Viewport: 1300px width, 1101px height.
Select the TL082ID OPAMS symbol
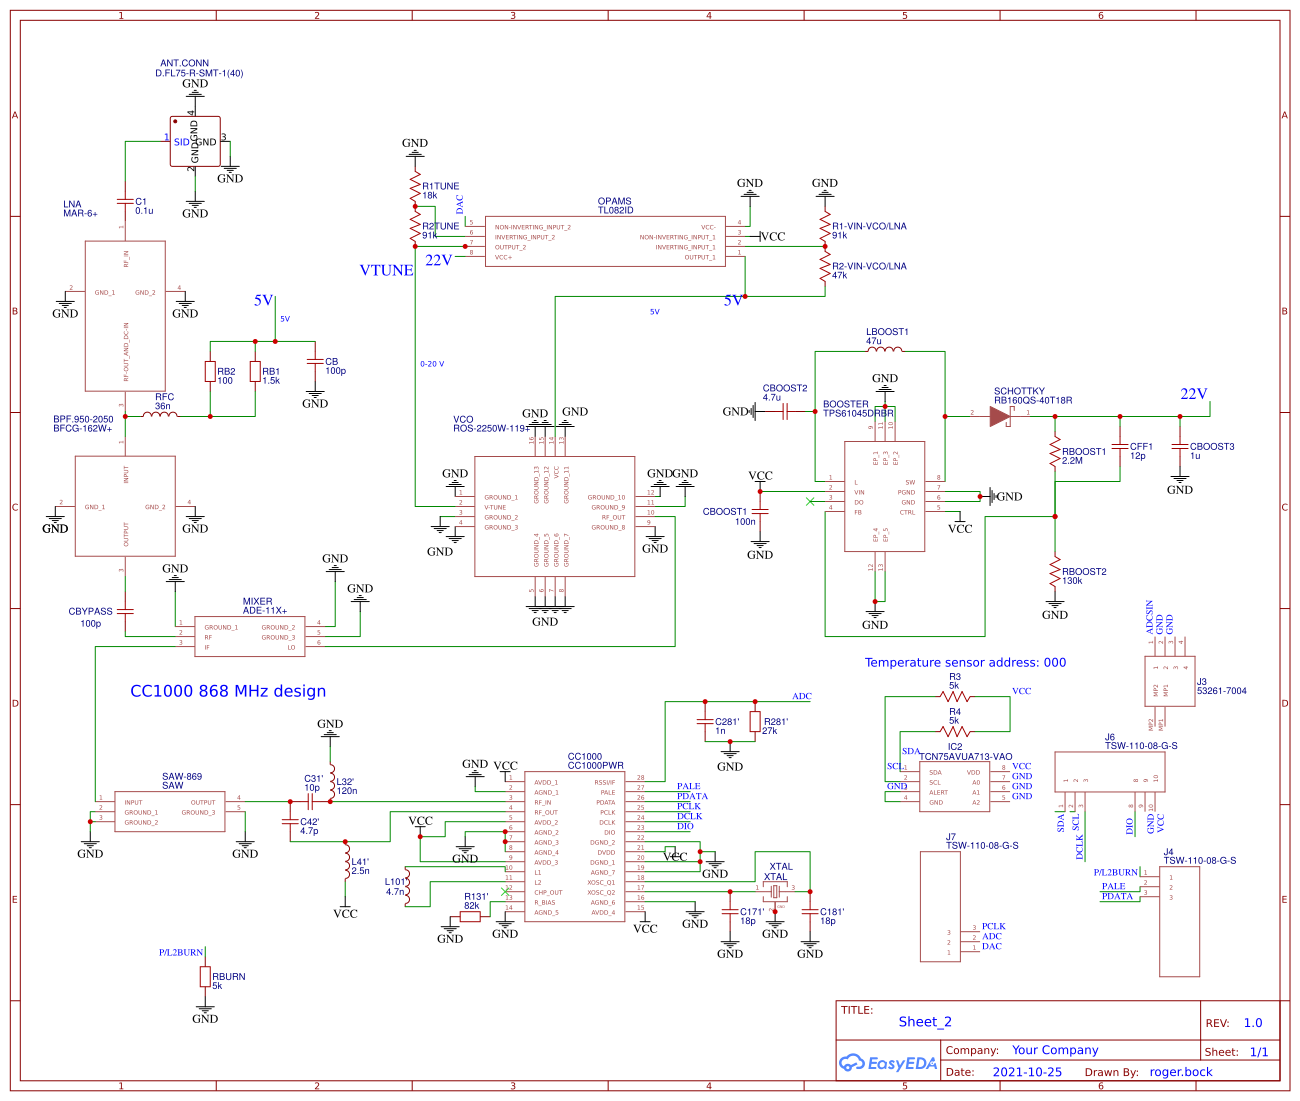click(605, 242)
